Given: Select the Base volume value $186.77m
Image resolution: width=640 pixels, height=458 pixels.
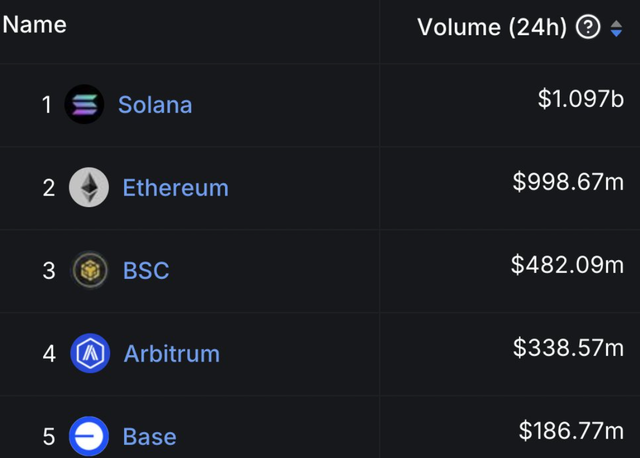Looking at the screenshot, I should click(571, 431).
